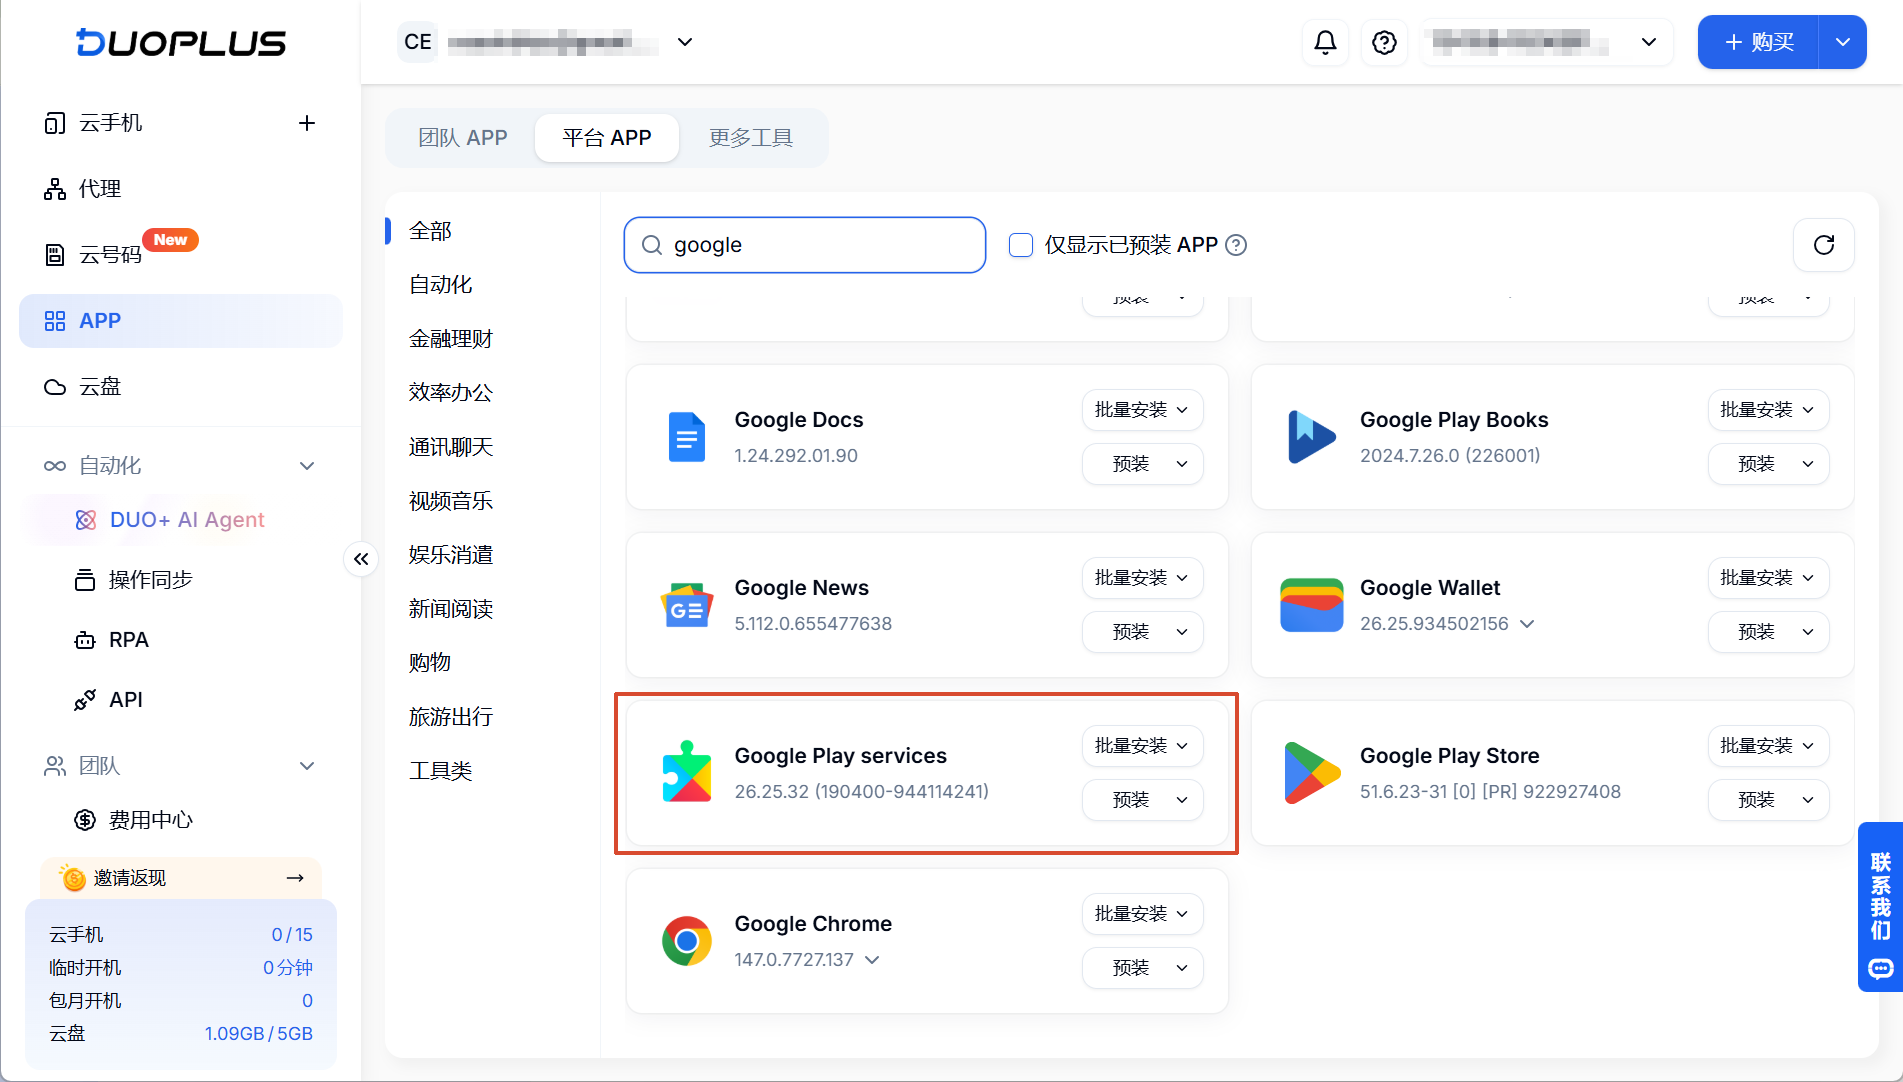Collapse the sidebar with double-arrow icon
The width and height of the screenshot is (1903, 1082).
pos(361,559)
